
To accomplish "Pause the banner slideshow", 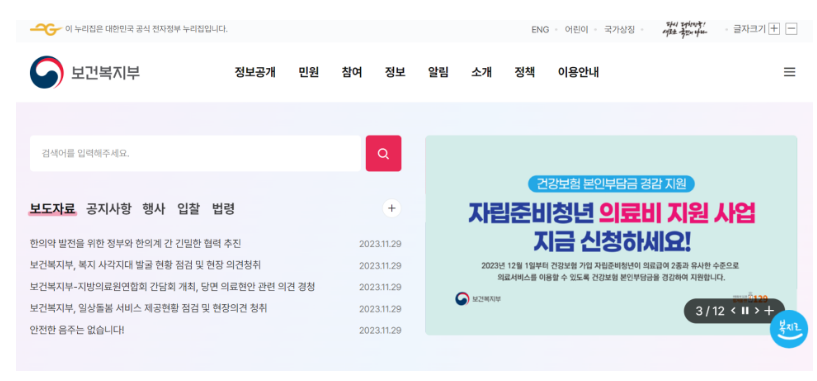I will click(x=745, y=311).
